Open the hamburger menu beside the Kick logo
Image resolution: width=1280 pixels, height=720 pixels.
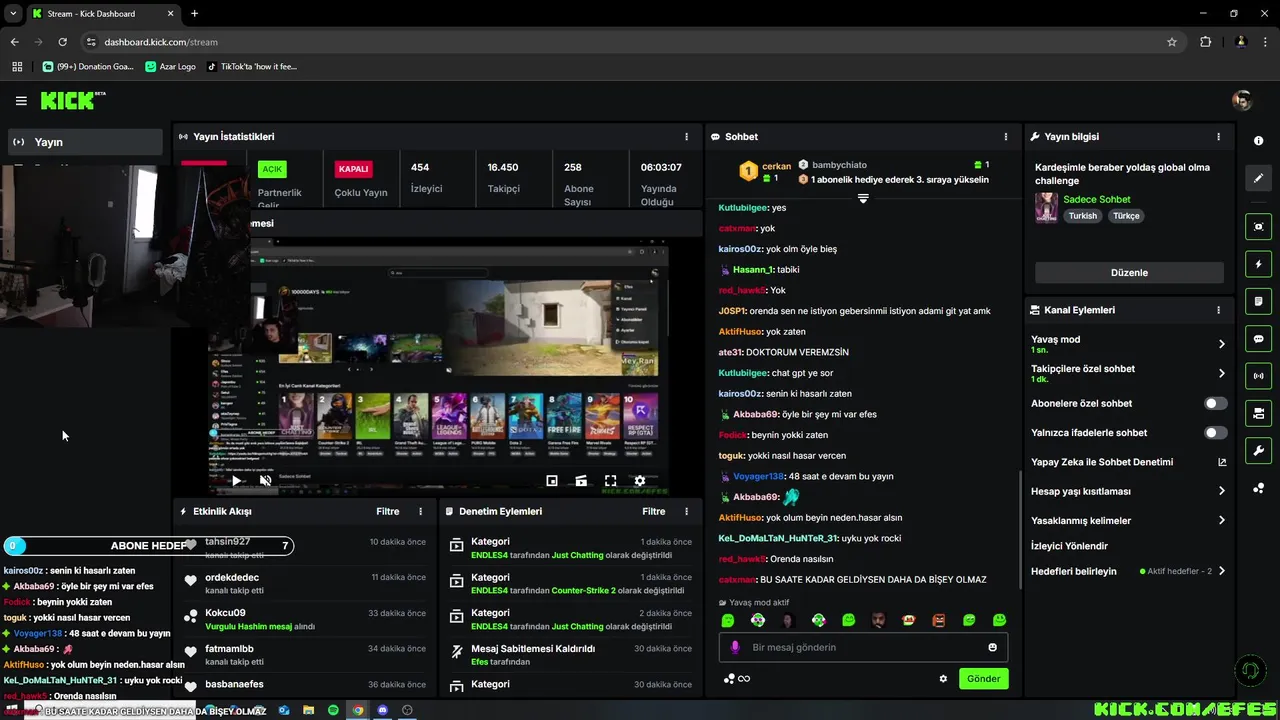21,101
